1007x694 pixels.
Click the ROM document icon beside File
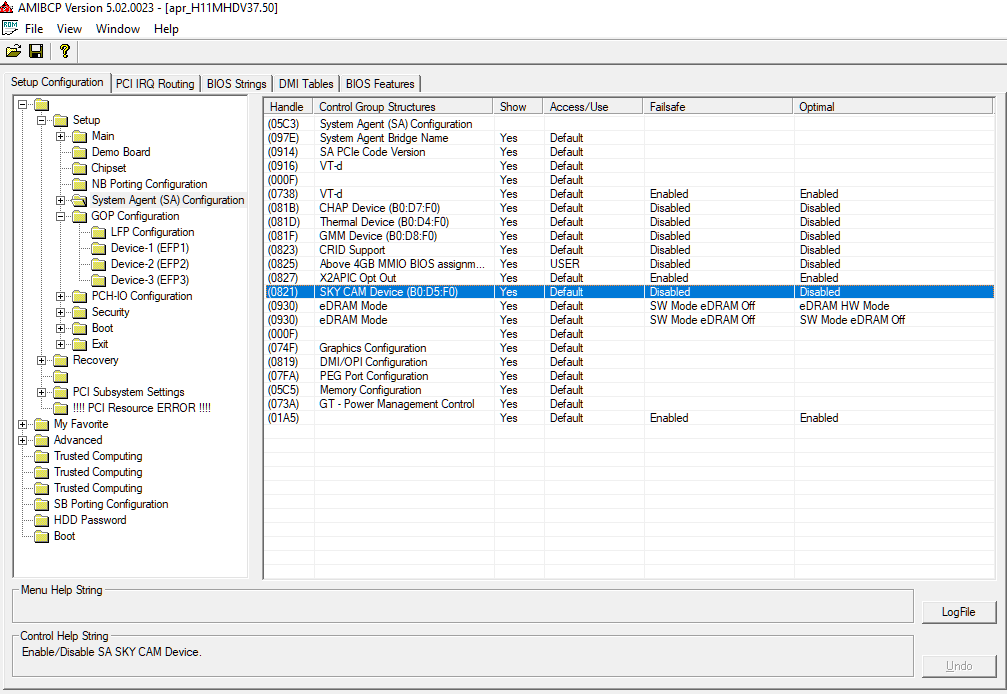(10, 28)
